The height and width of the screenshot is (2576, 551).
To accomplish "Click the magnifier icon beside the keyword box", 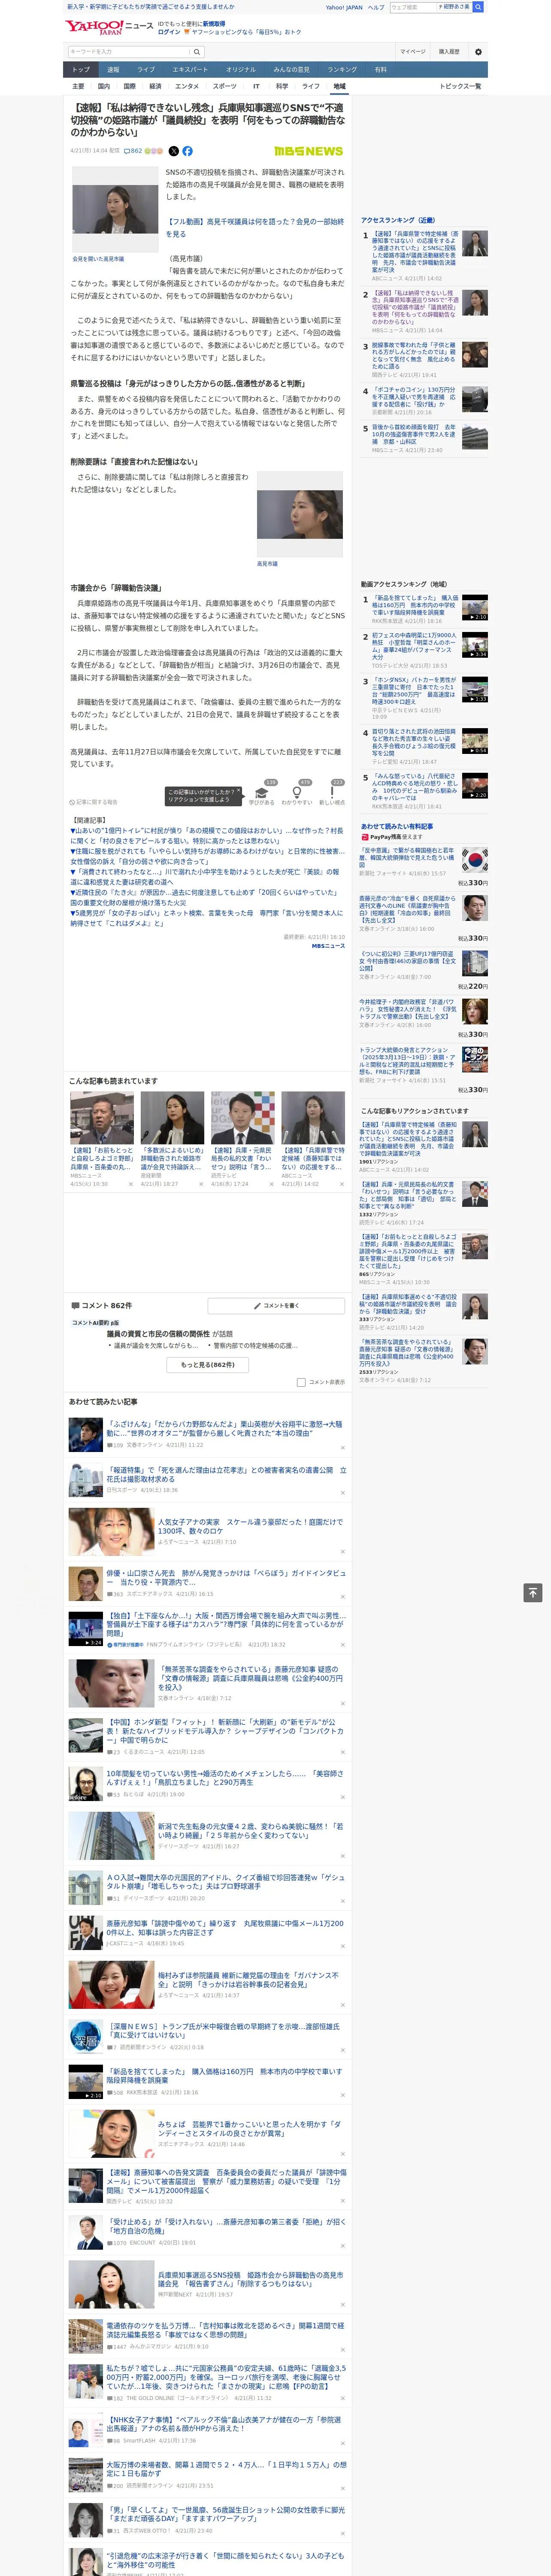I will pos(197,51).
